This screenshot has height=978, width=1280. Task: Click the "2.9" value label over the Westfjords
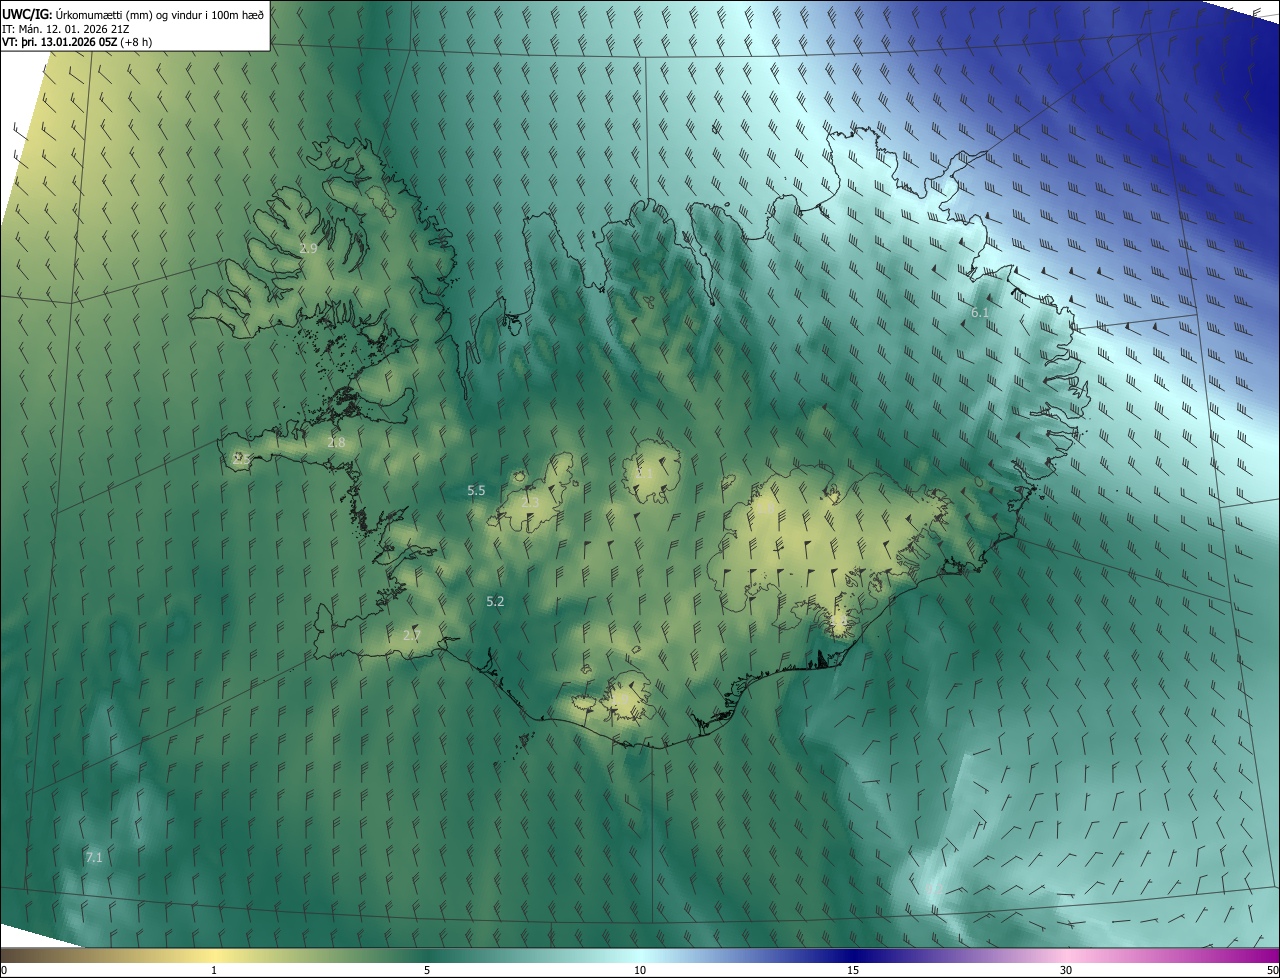point(308,248)
